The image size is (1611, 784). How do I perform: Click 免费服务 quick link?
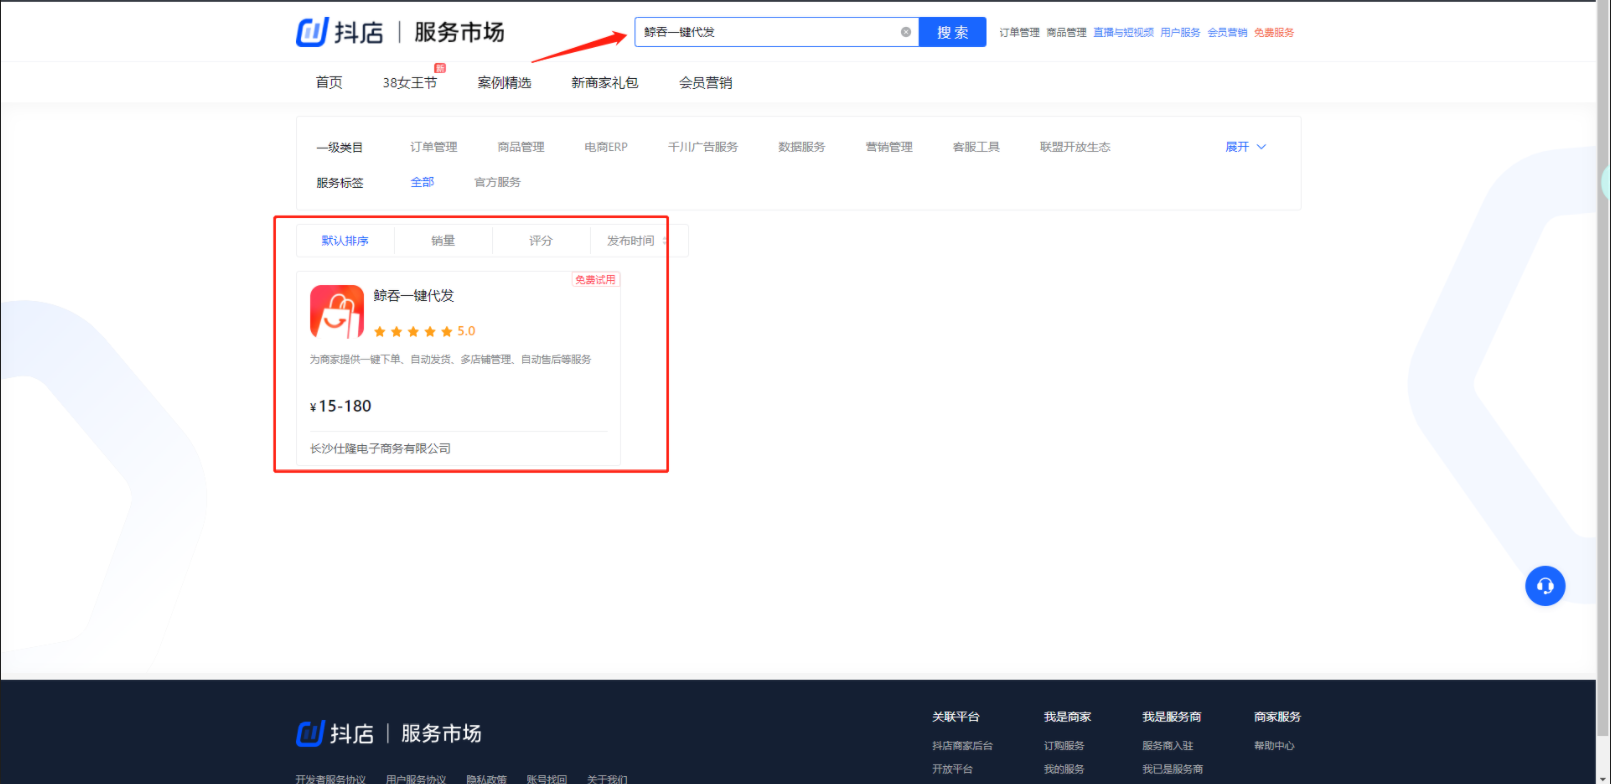pos(1274,33)
